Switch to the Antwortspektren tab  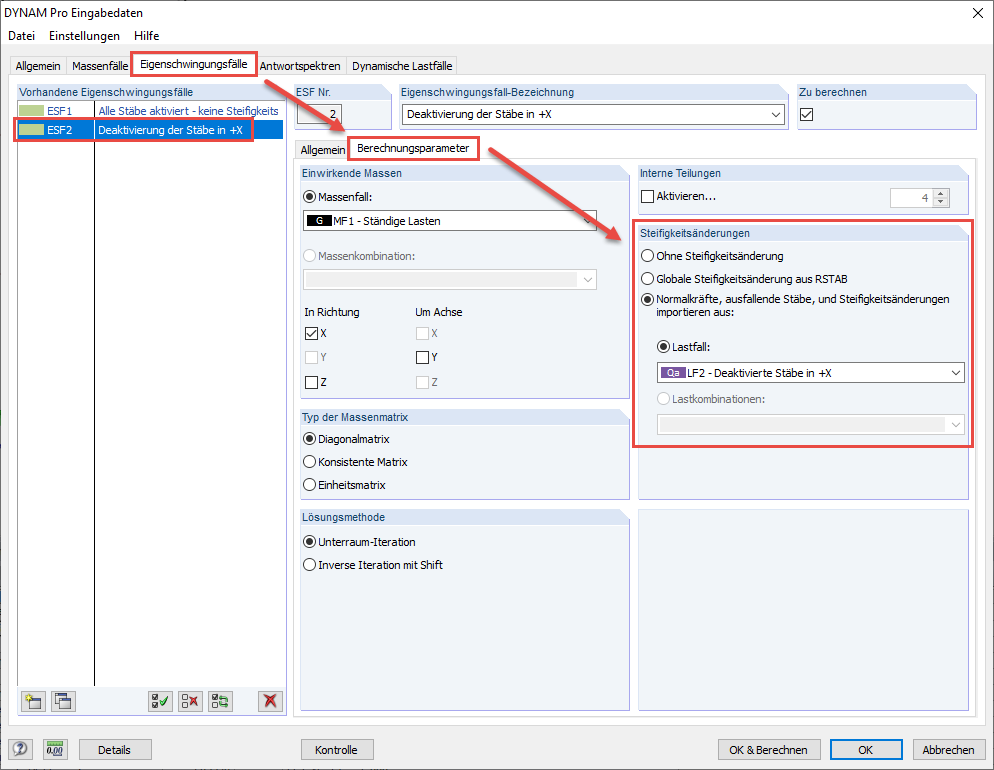(x=300, y=66)
